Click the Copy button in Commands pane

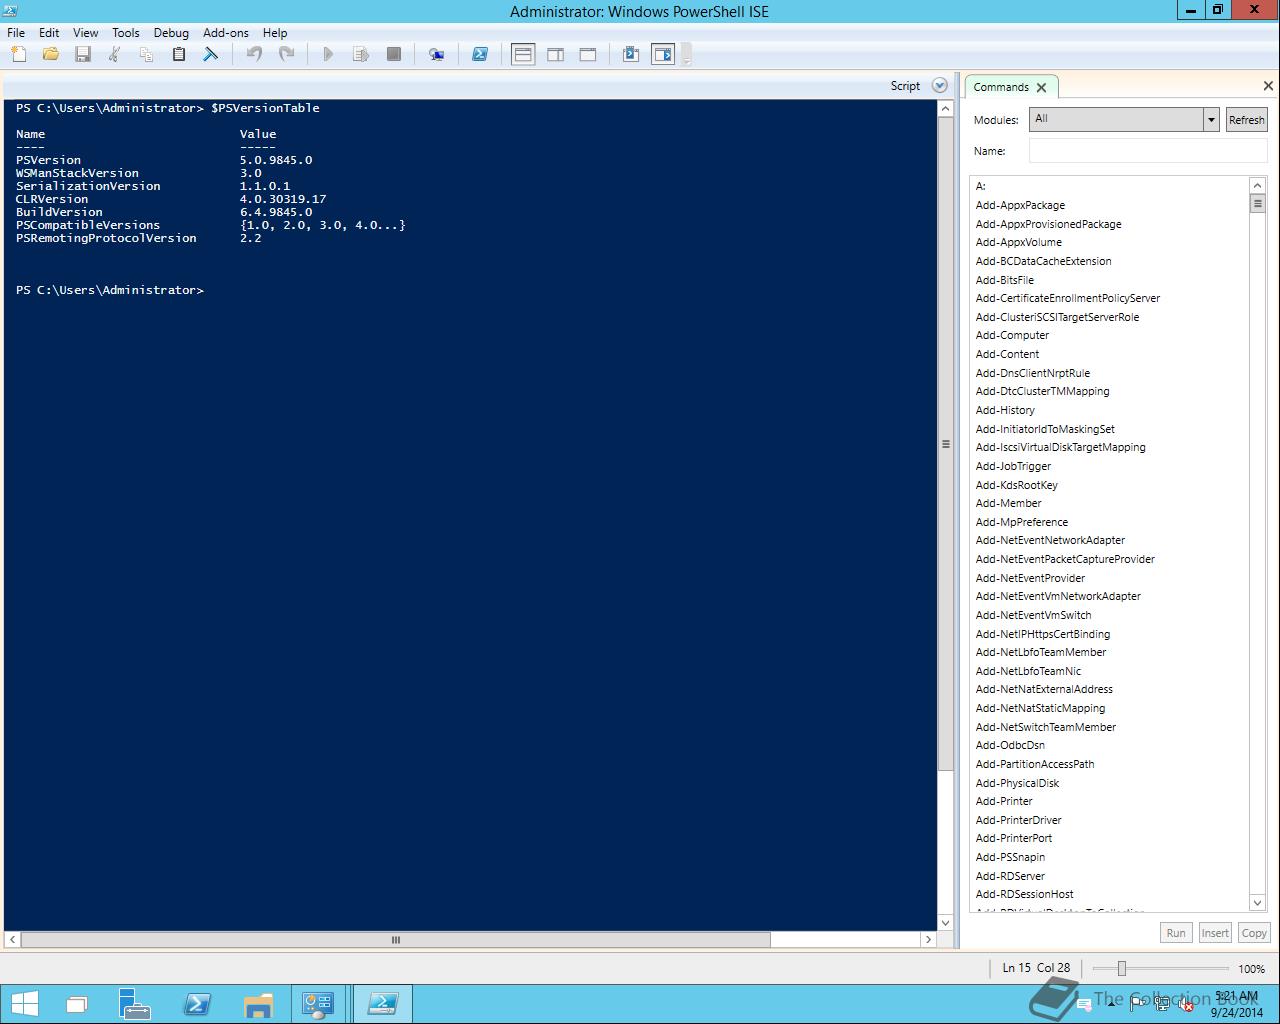(x=1254, y=933)
